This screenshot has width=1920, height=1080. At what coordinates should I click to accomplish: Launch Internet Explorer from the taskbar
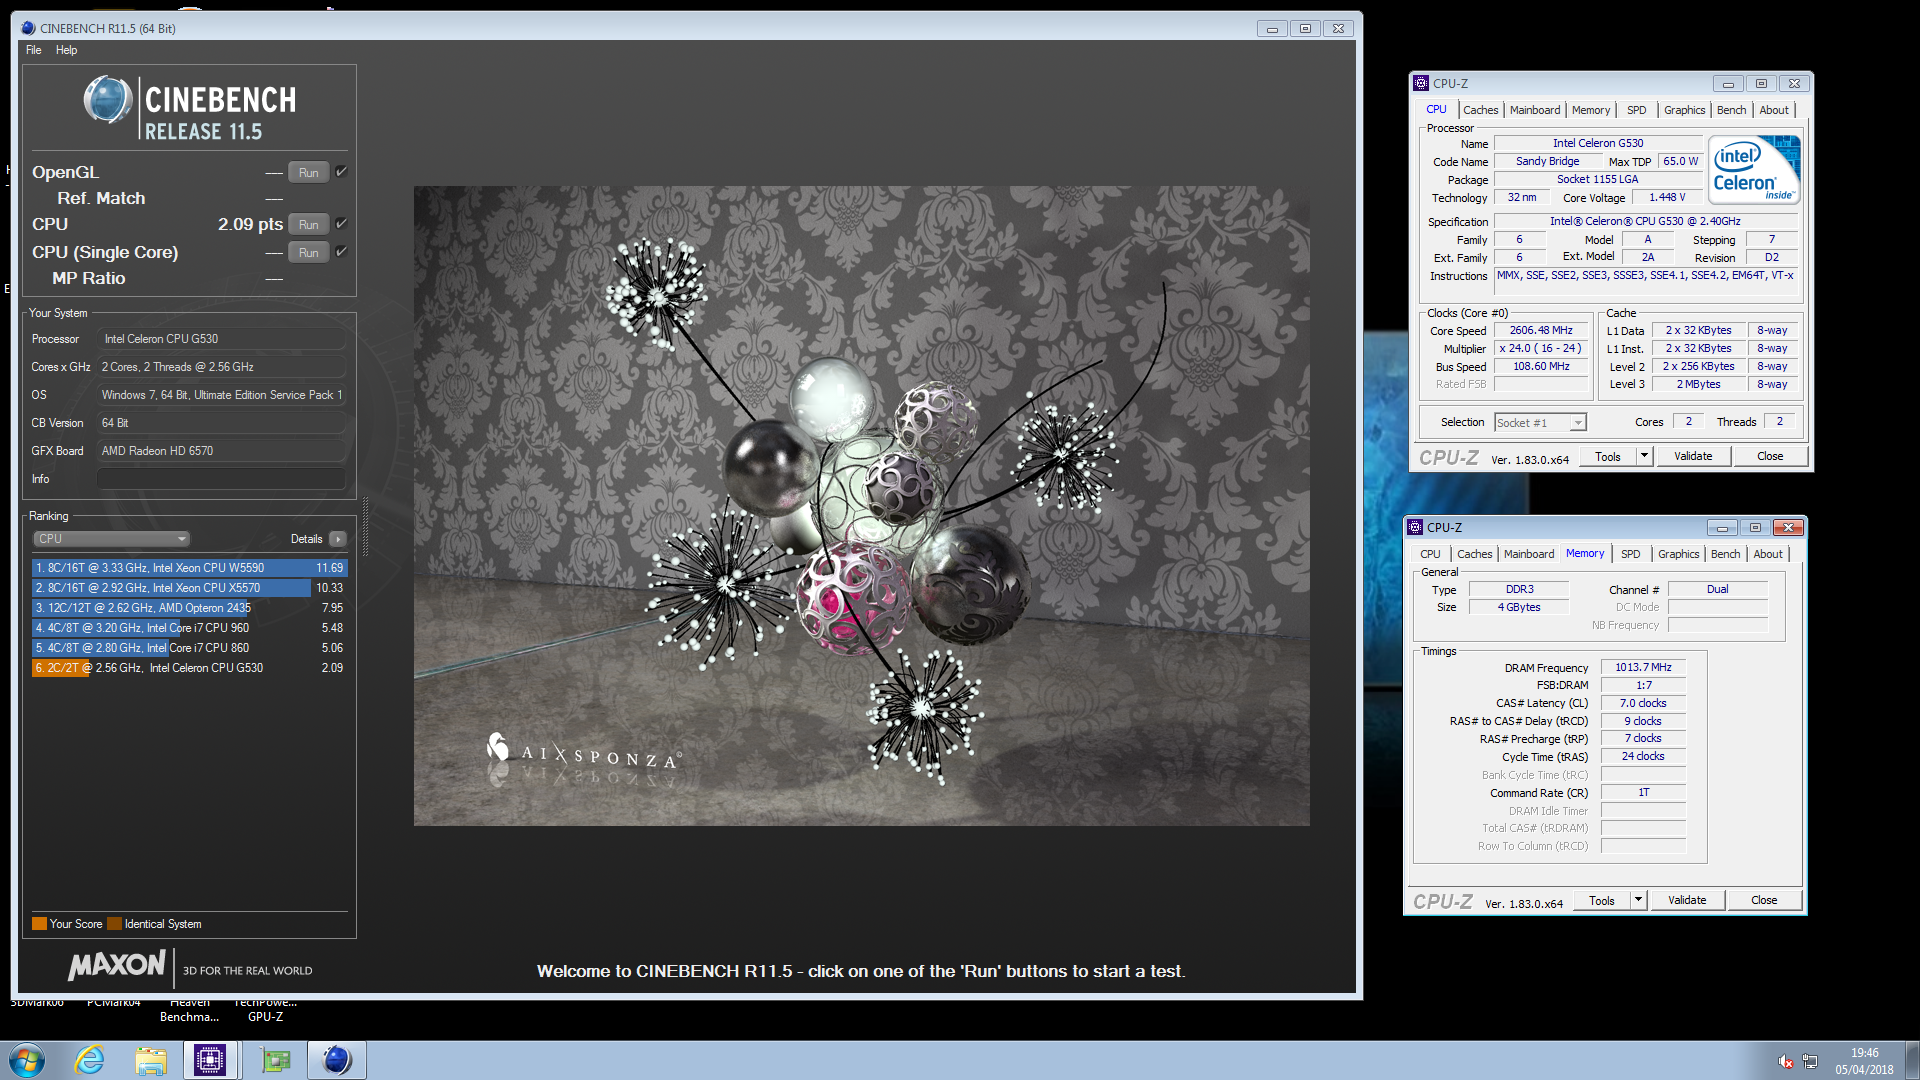[x=90, y=1060]
